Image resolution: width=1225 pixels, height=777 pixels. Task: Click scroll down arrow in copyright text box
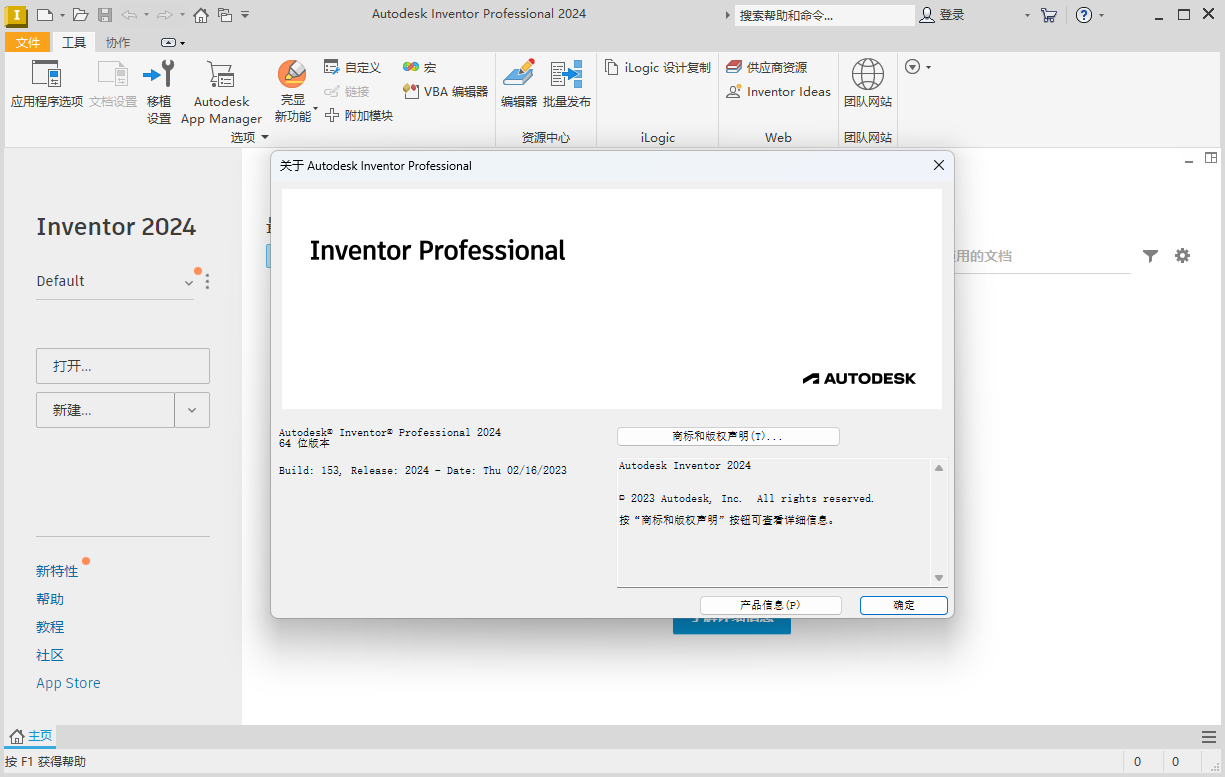pyautogui.click(x=939, y=578)
